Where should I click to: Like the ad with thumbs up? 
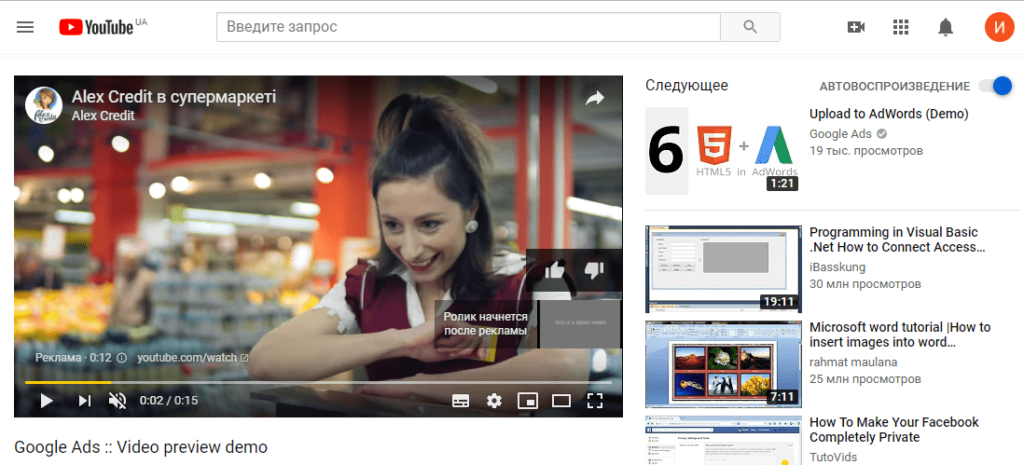[x=554, y=270]
